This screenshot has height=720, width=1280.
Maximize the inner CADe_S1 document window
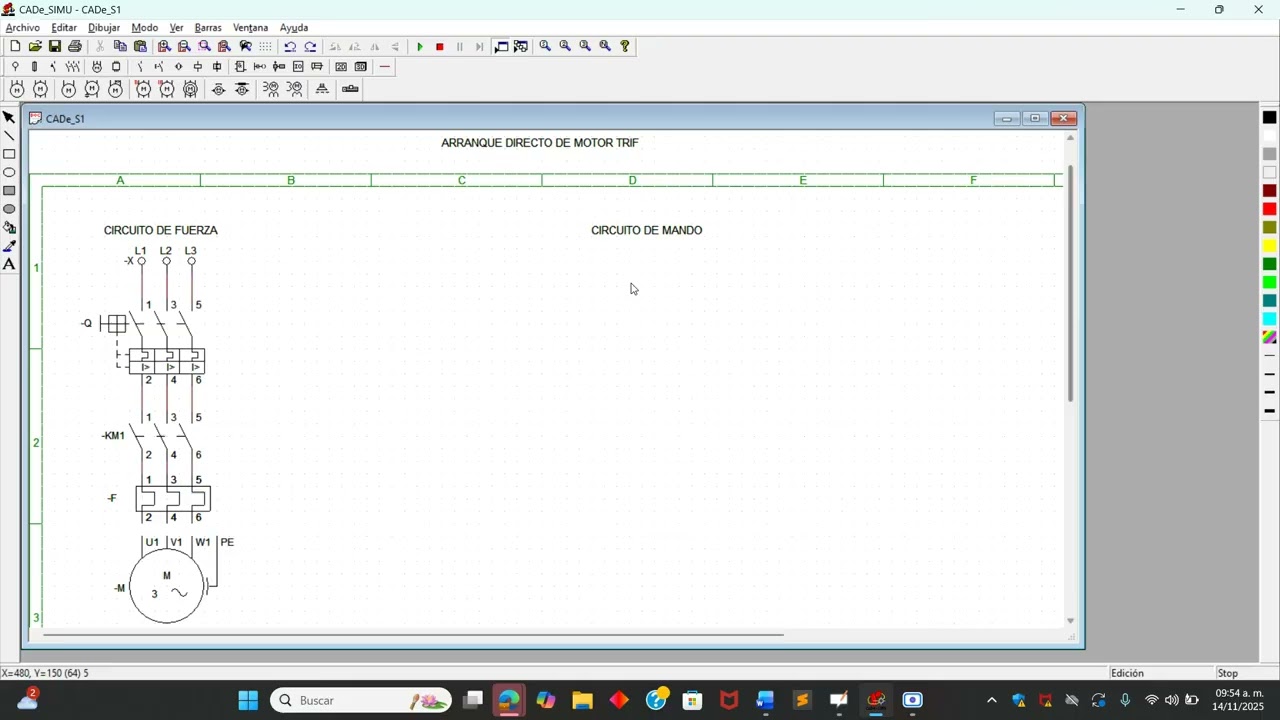pos(1035,118)
